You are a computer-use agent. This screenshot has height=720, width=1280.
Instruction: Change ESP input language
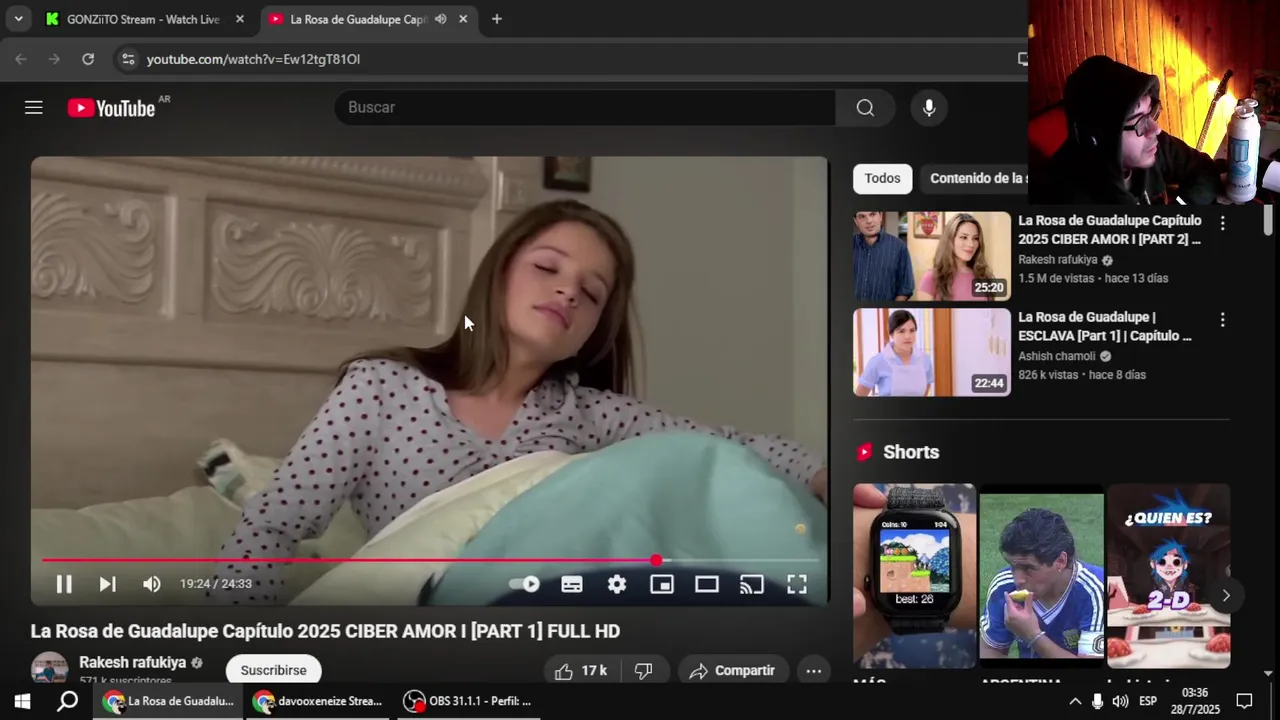(1148, 701)
